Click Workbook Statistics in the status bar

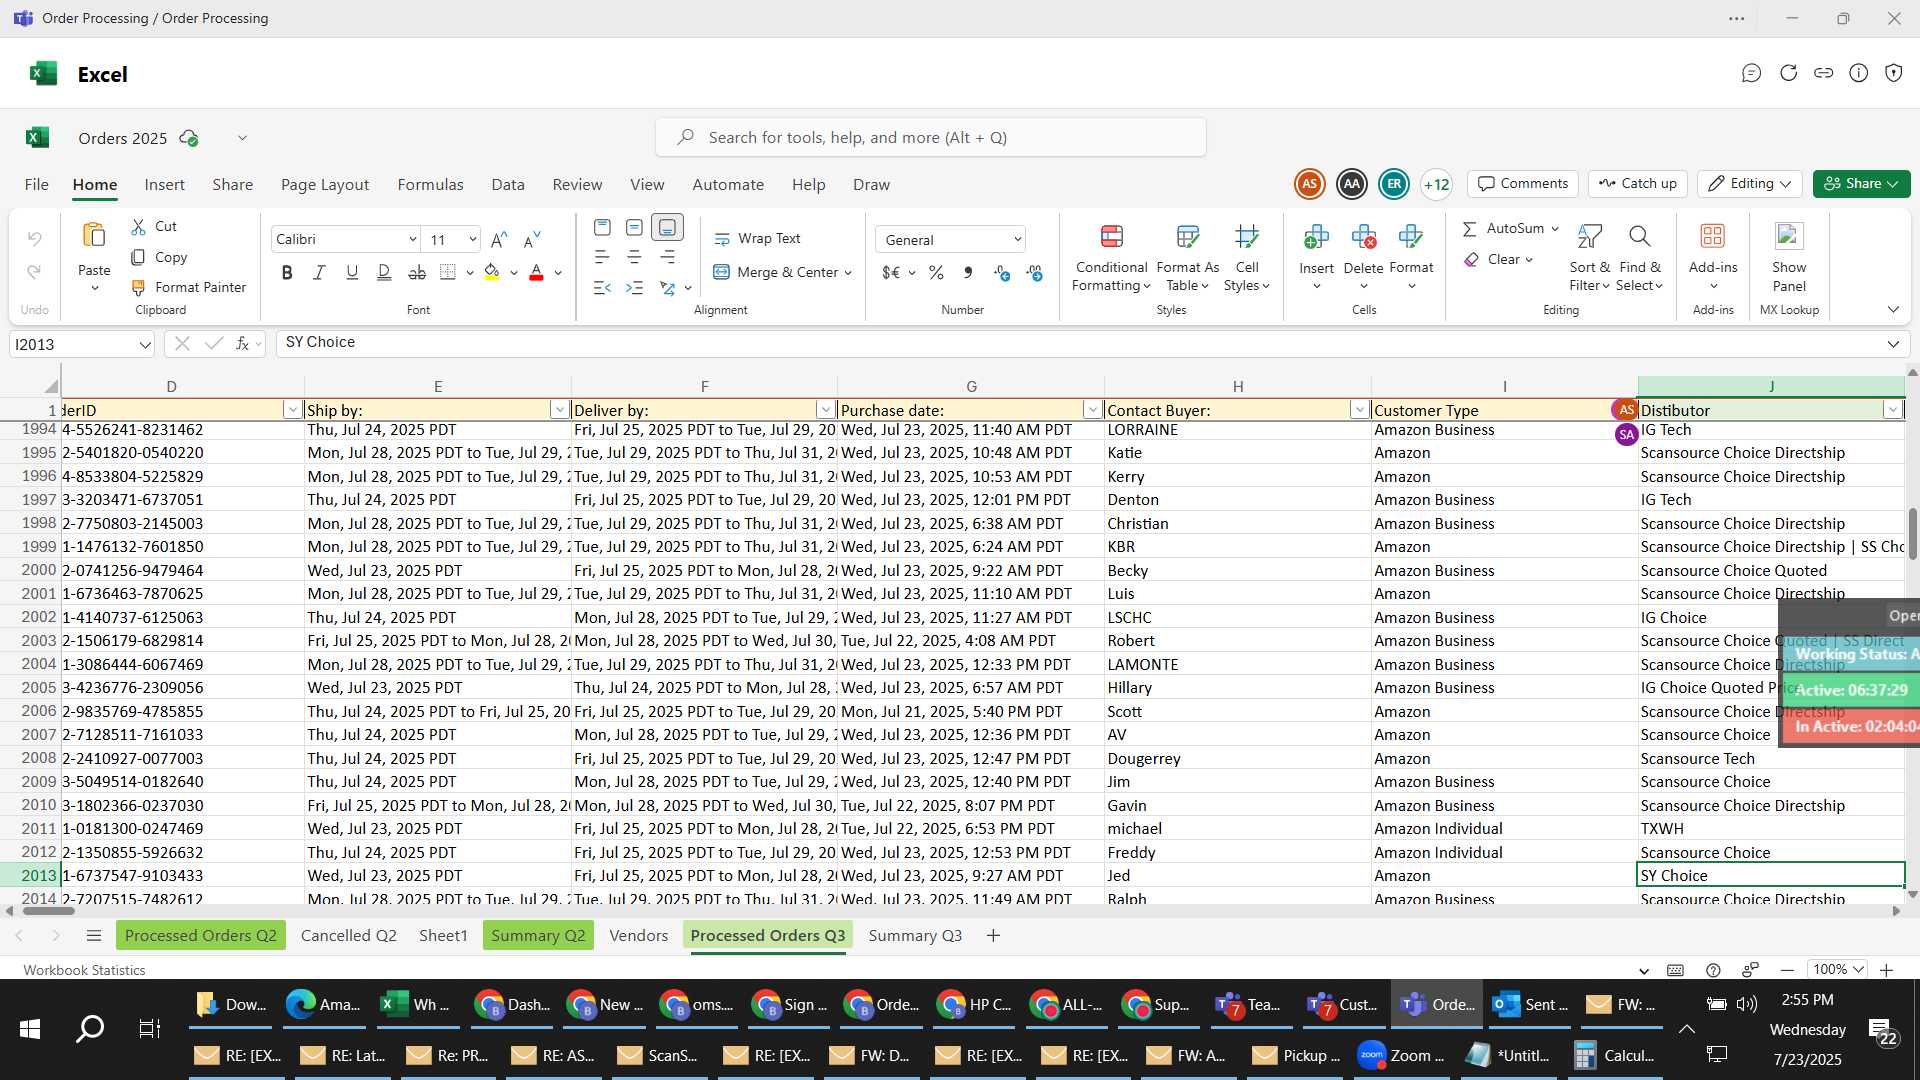click(x=84, y=970)
